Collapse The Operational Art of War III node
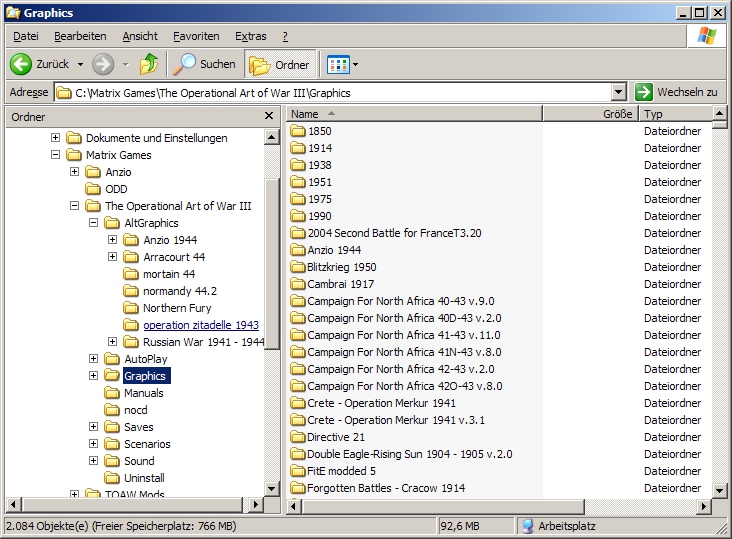The image size is (732, 539). click(x=74, y=205)
